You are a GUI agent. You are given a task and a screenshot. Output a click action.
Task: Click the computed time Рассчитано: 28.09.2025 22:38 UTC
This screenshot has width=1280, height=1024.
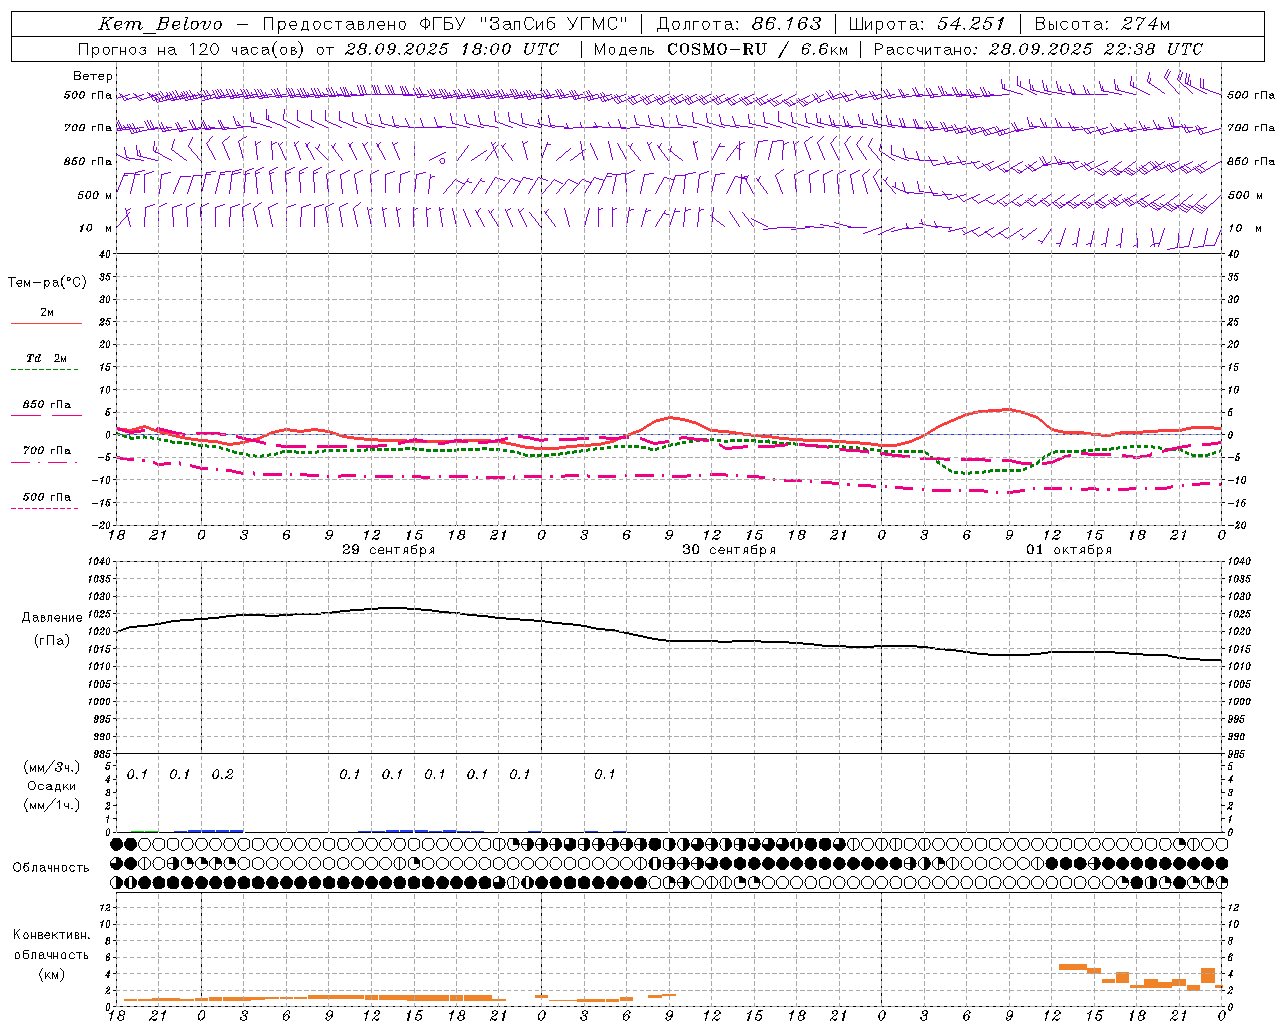(x=1038, y=49)
